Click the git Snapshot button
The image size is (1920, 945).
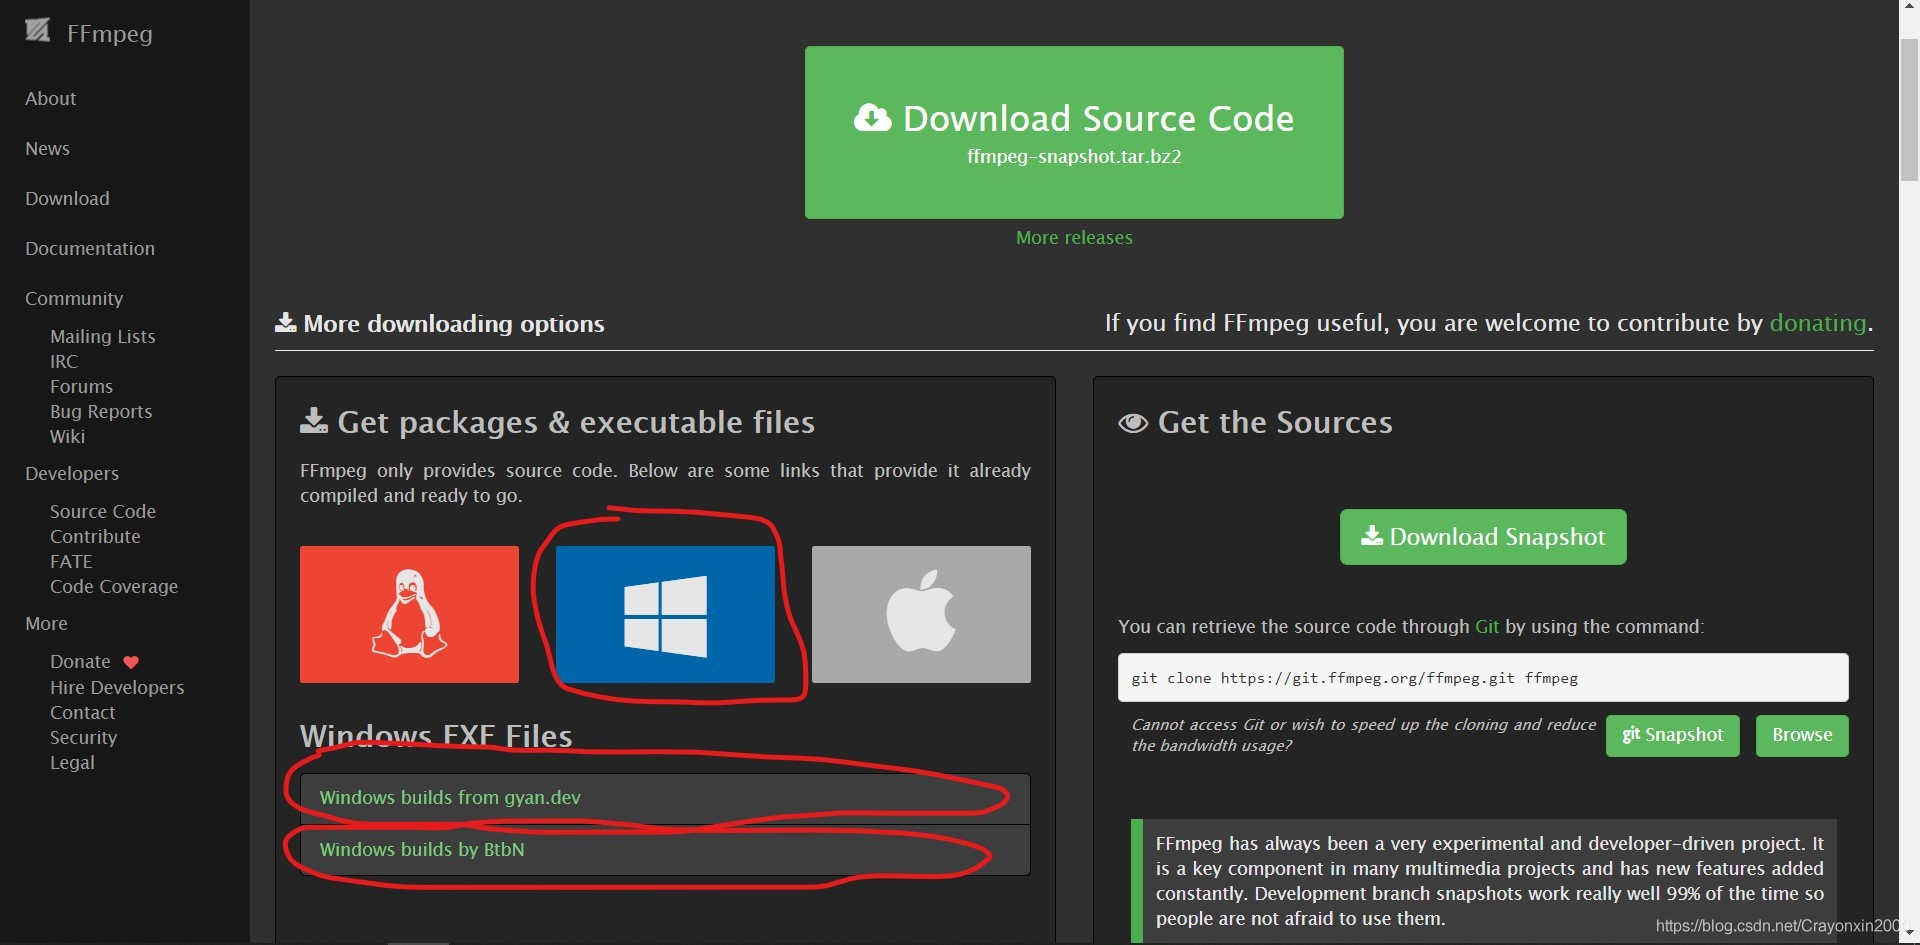coord(1673,736)
